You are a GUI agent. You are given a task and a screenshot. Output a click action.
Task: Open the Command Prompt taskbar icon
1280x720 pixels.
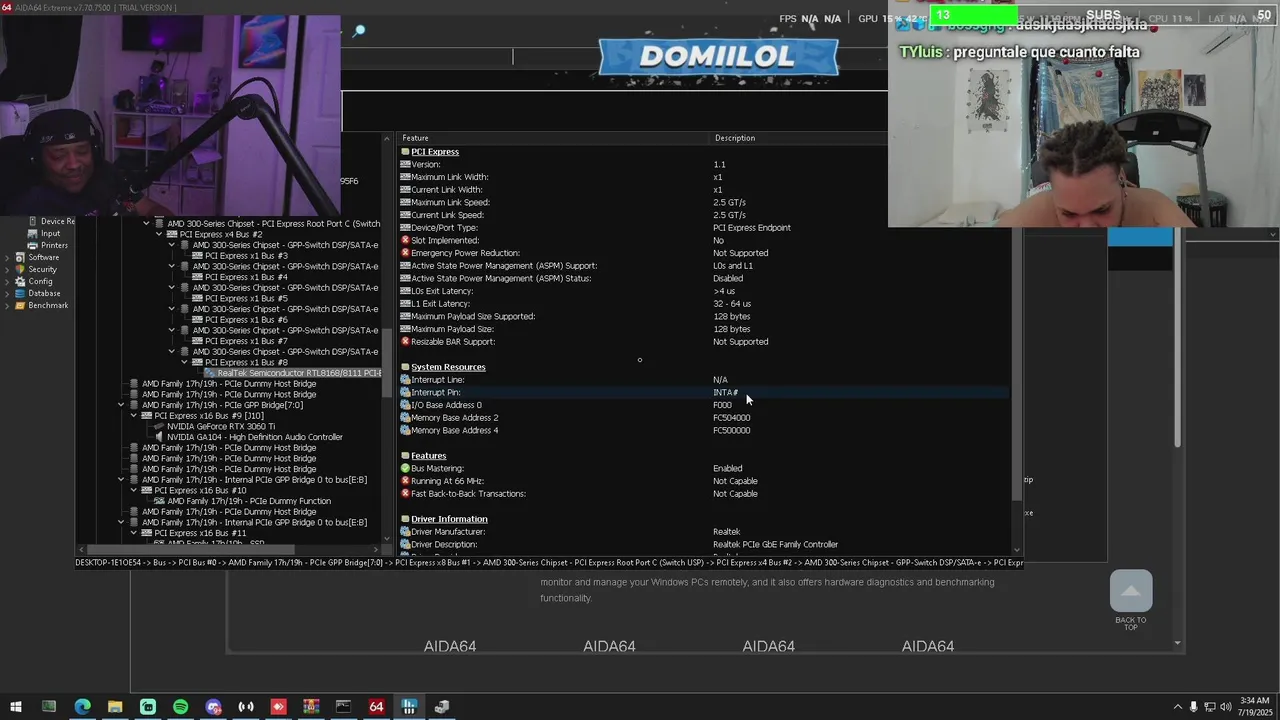343,707
